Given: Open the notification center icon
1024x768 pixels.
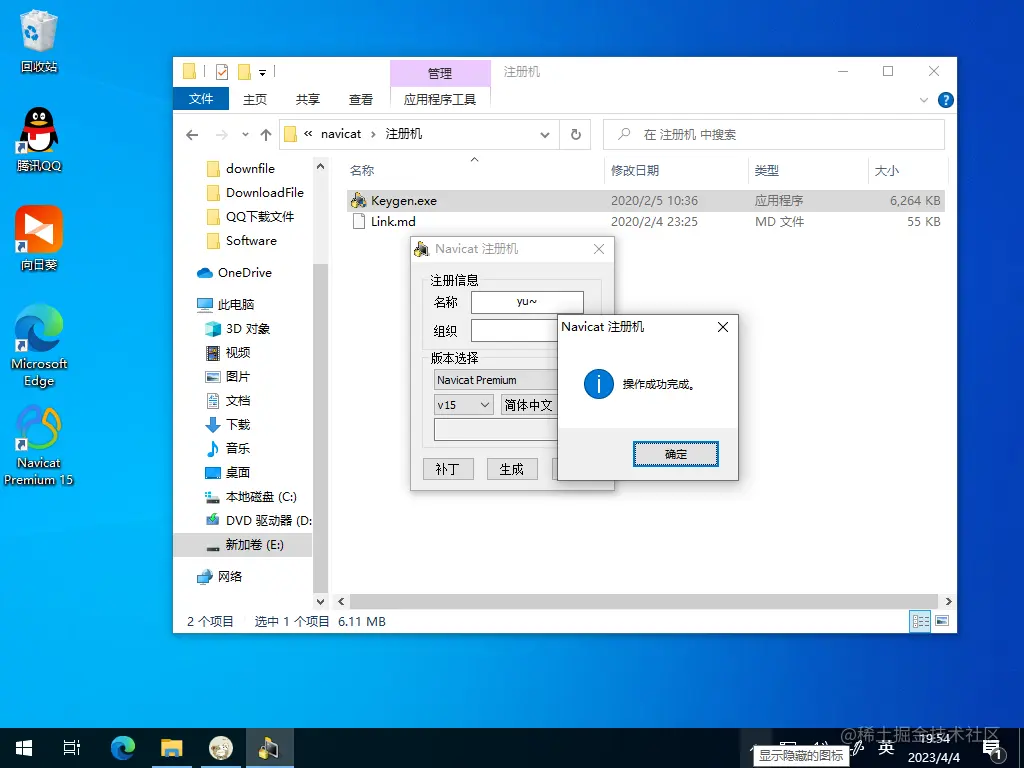Looking at the screenshot, I should pyautogui.click(x=992, y=749).
